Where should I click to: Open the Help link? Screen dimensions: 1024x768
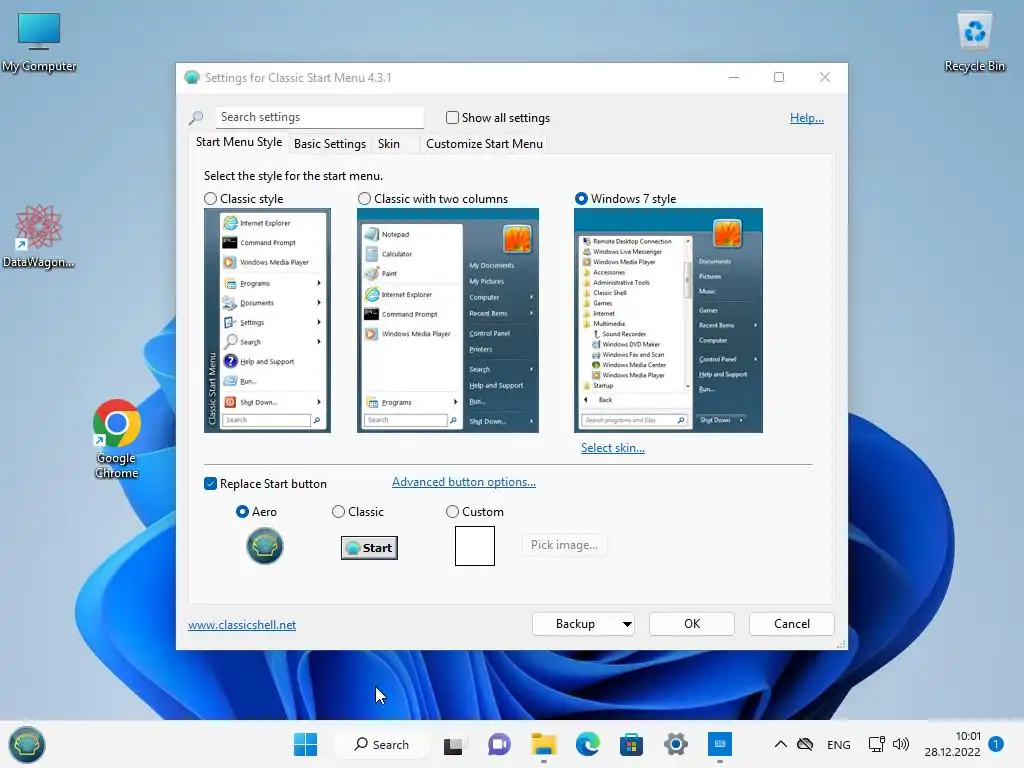(807, 118)
